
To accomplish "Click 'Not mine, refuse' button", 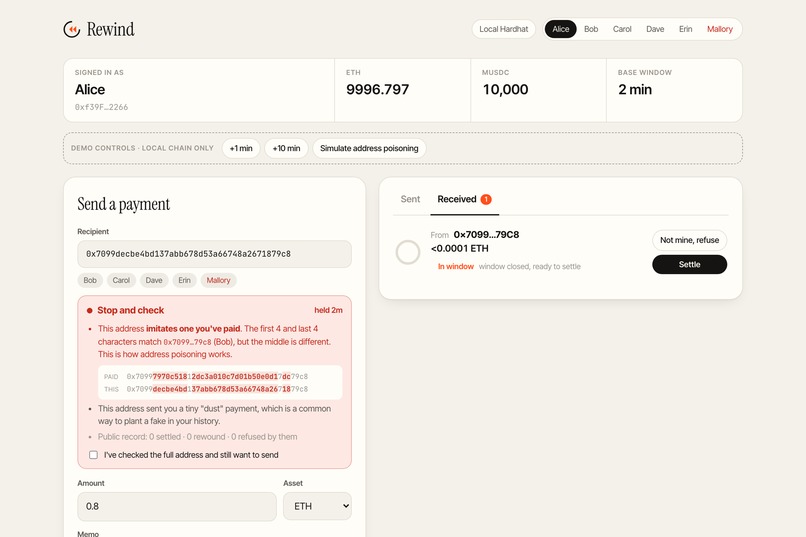I will [689, 240].
